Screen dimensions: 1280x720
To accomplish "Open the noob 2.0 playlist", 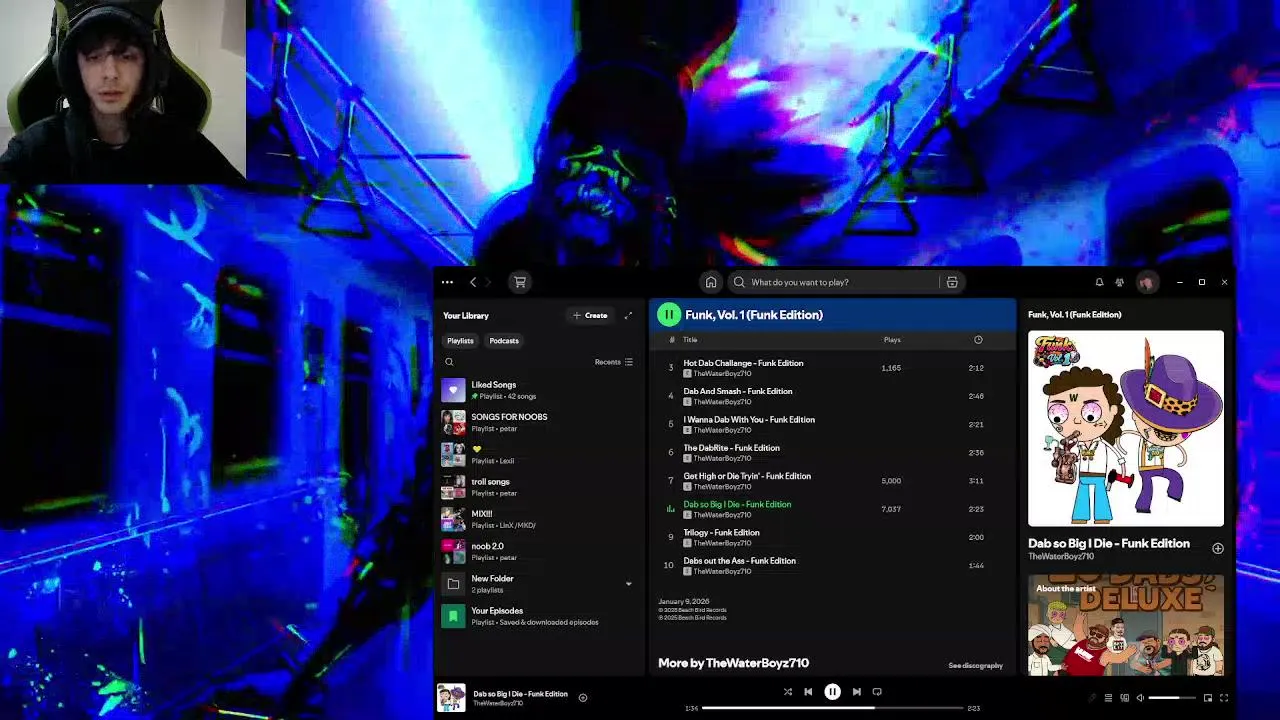I will pyautogui.click(x=540, y=551).
